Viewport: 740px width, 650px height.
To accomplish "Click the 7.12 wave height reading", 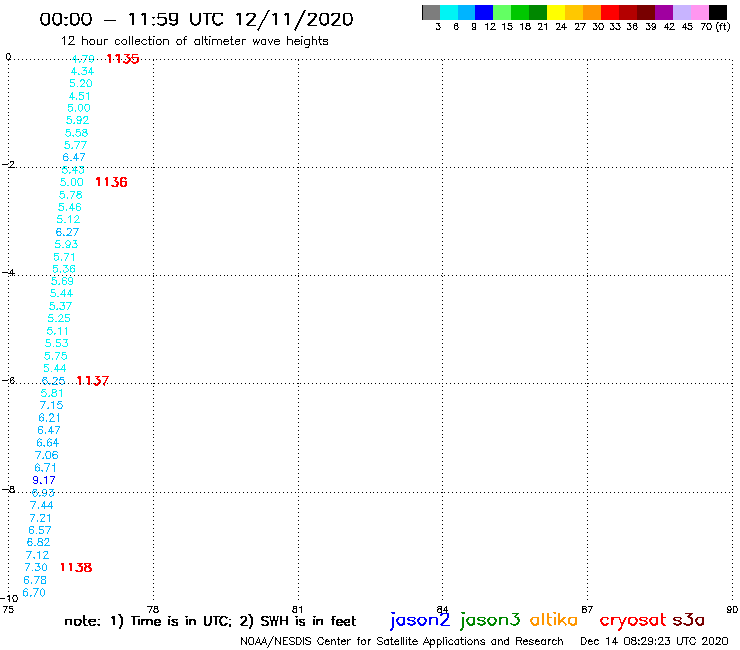I will [x=37, y=555].
